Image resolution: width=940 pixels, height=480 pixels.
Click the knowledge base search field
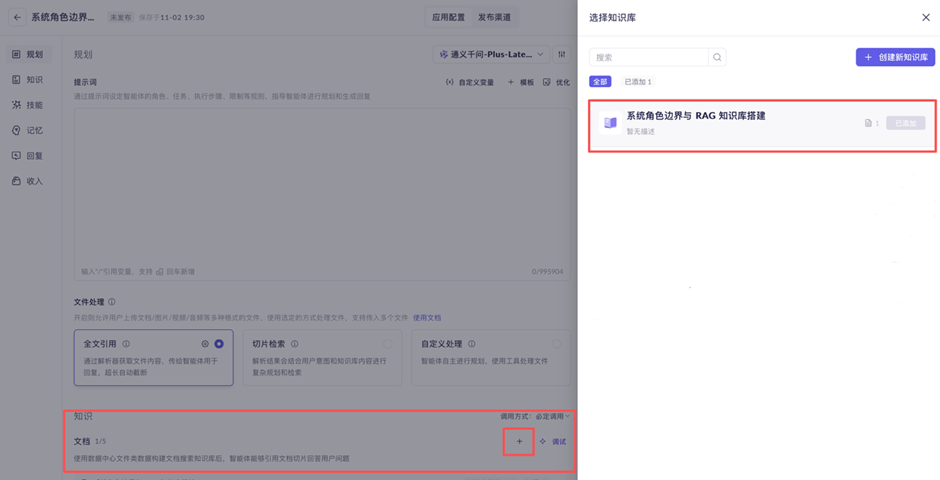click(x=649, y=58)
